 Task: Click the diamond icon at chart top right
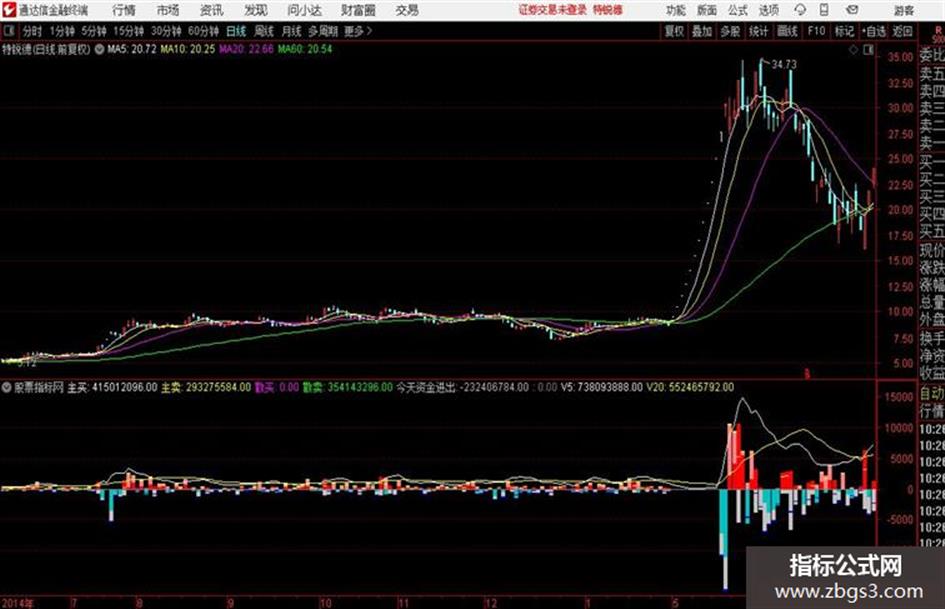(853, 50)
